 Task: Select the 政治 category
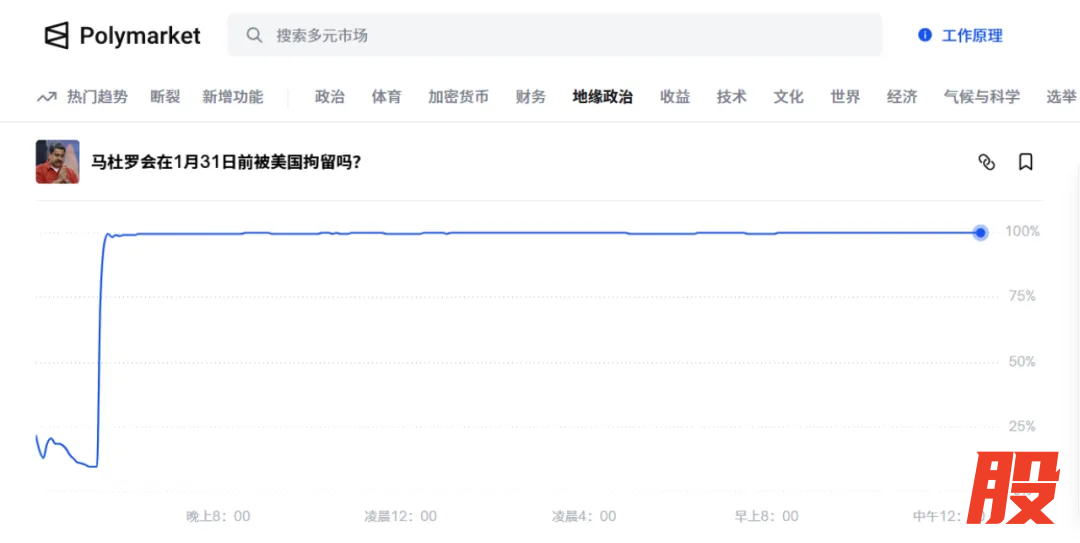pyautogui.click(x=330, y=97)
